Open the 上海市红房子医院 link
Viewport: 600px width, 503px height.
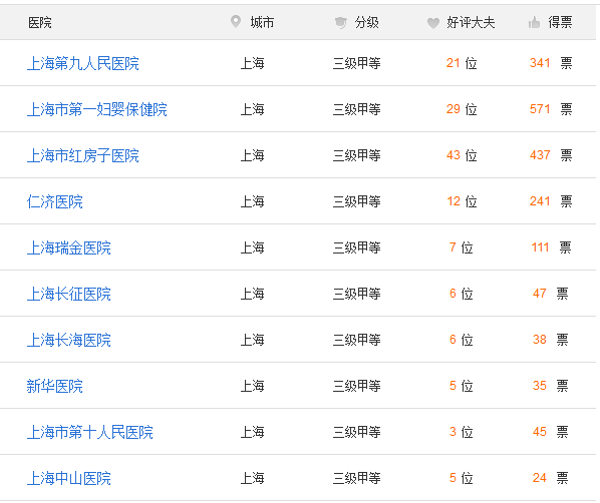[83, 156]
